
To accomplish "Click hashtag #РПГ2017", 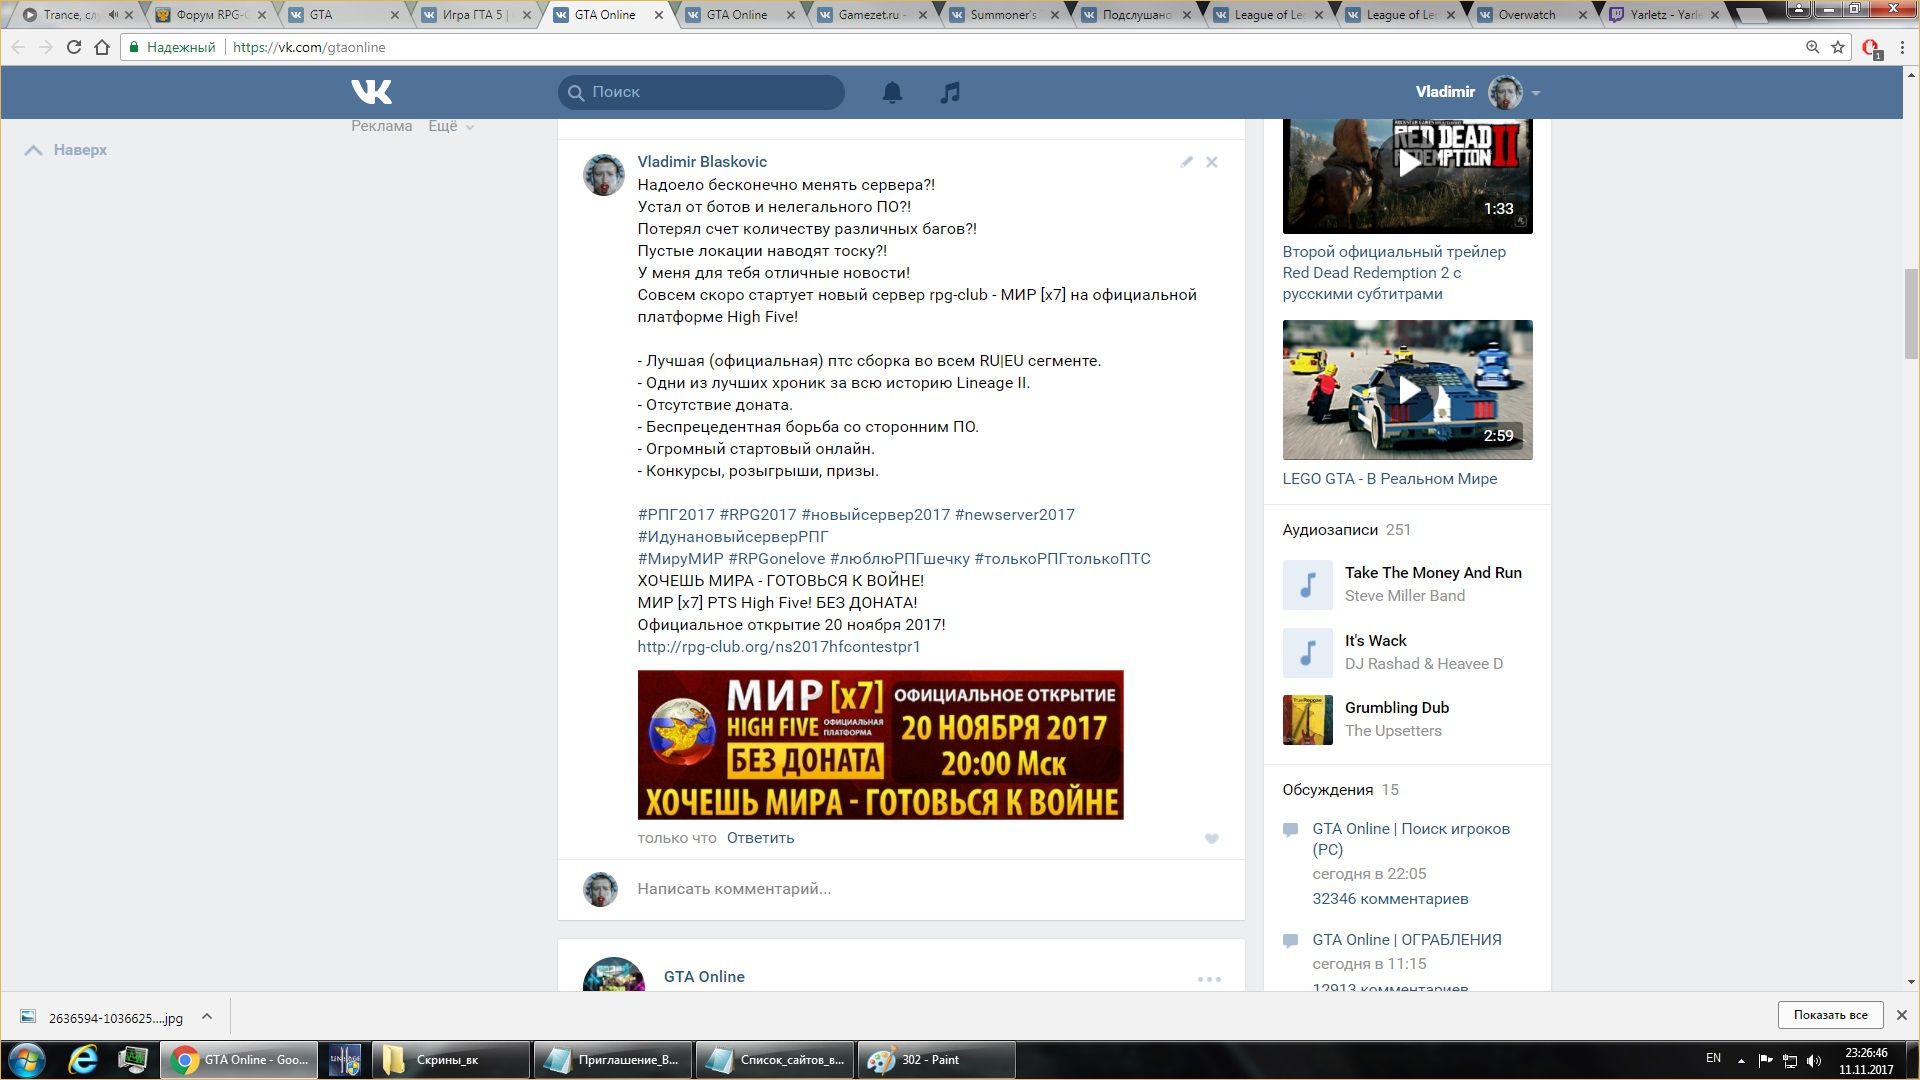I will pos(676,515).
